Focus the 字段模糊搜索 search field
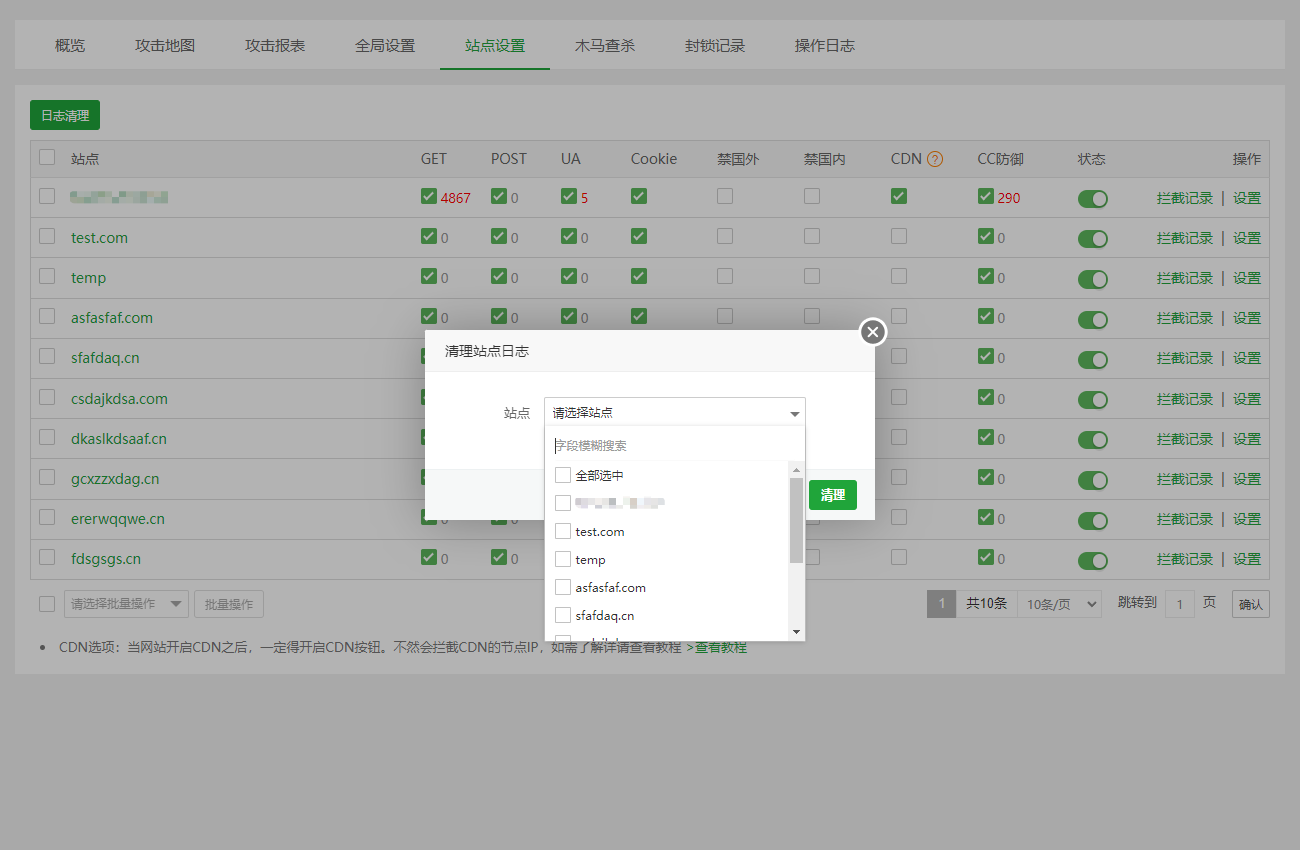Viewport: 1300px width, 850px height. coord(675,446)
